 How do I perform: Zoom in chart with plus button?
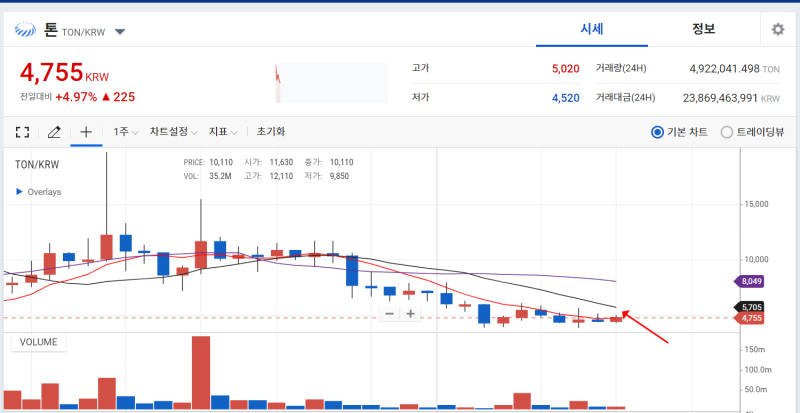[x=410, y=313]
